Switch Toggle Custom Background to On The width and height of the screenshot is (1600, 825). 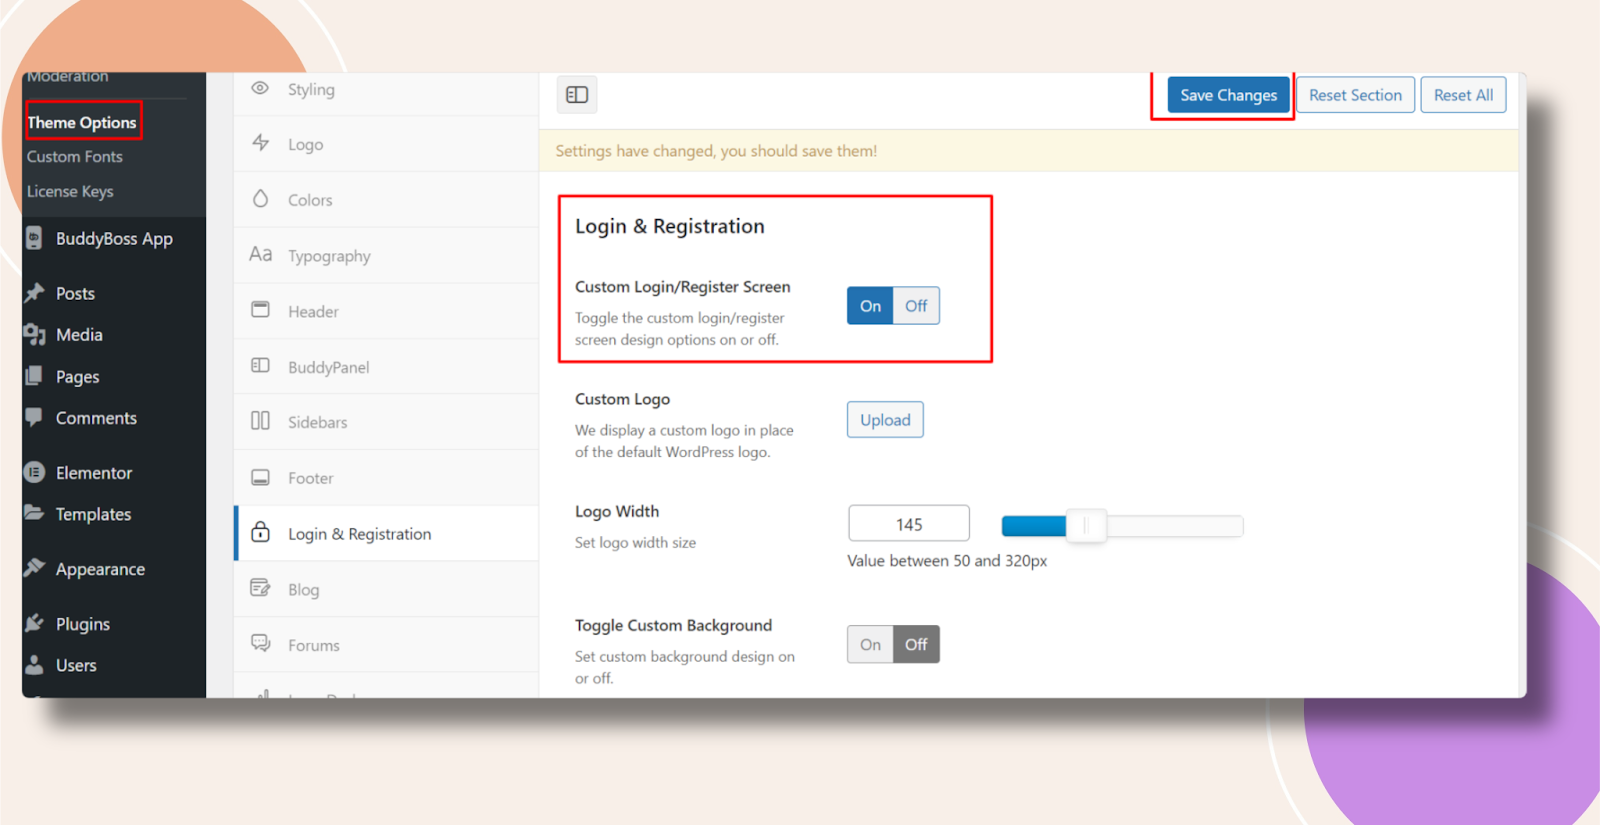coord(870,644)
